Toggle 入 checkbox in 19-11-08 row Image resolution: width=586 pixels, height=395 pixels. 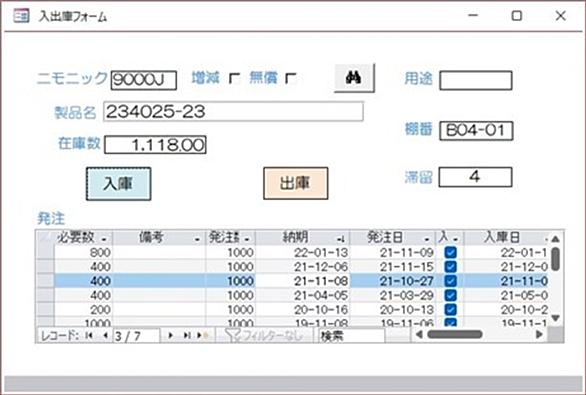tap(451, 323)
